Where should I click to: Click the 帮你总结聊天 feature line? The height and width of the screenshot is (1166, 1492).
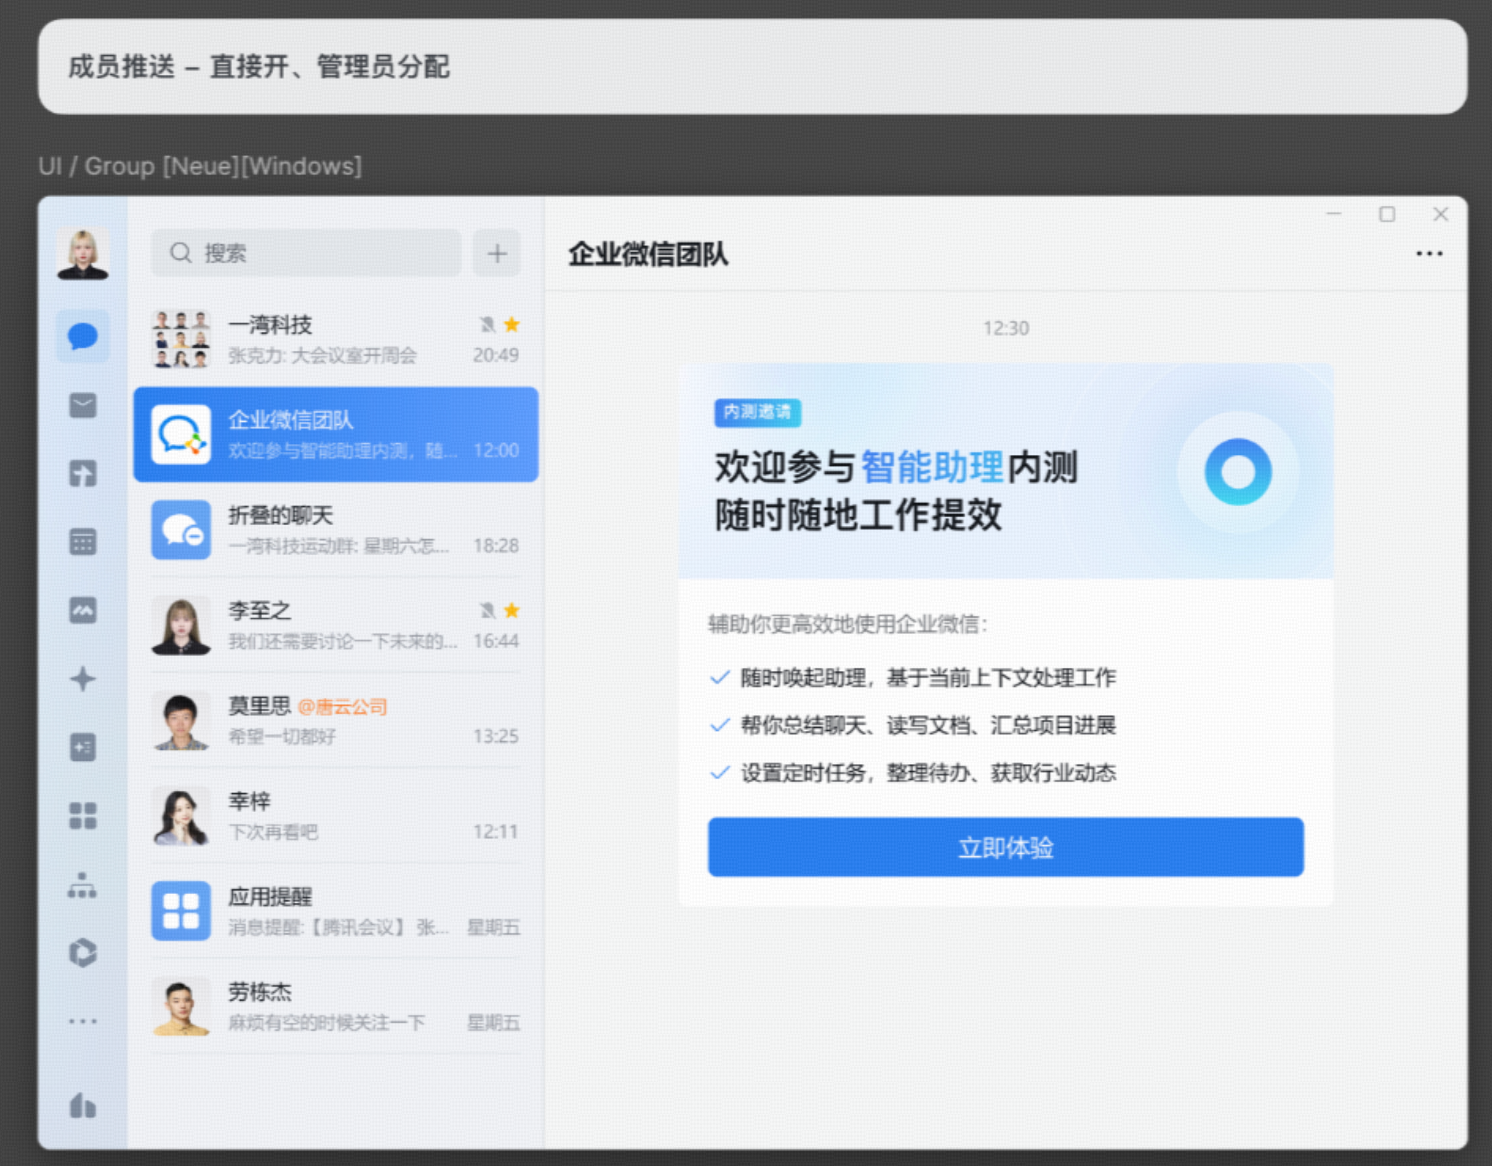(913, 725)
